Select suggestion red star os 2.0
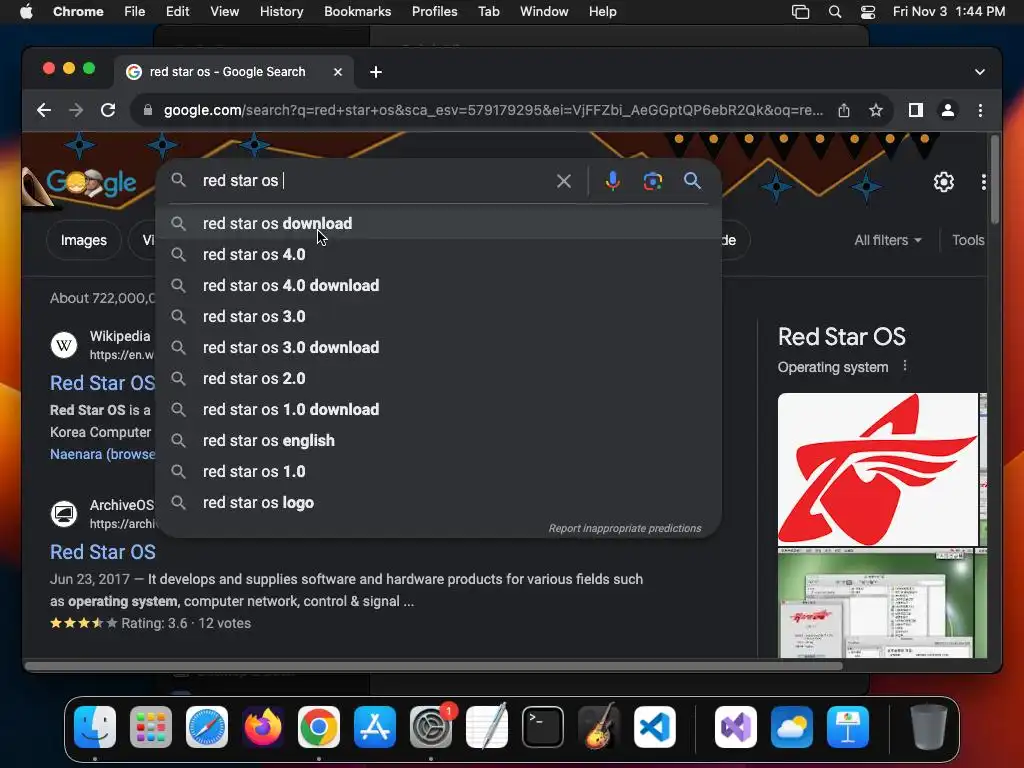 pyautogui.click(x=439, y=379)
